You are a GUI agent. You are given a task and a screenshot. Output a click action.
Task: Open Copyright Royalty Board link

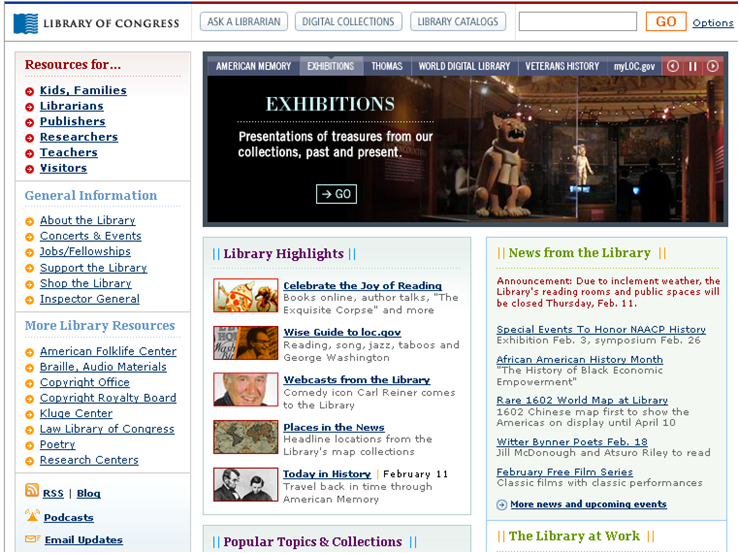[108, 398]
